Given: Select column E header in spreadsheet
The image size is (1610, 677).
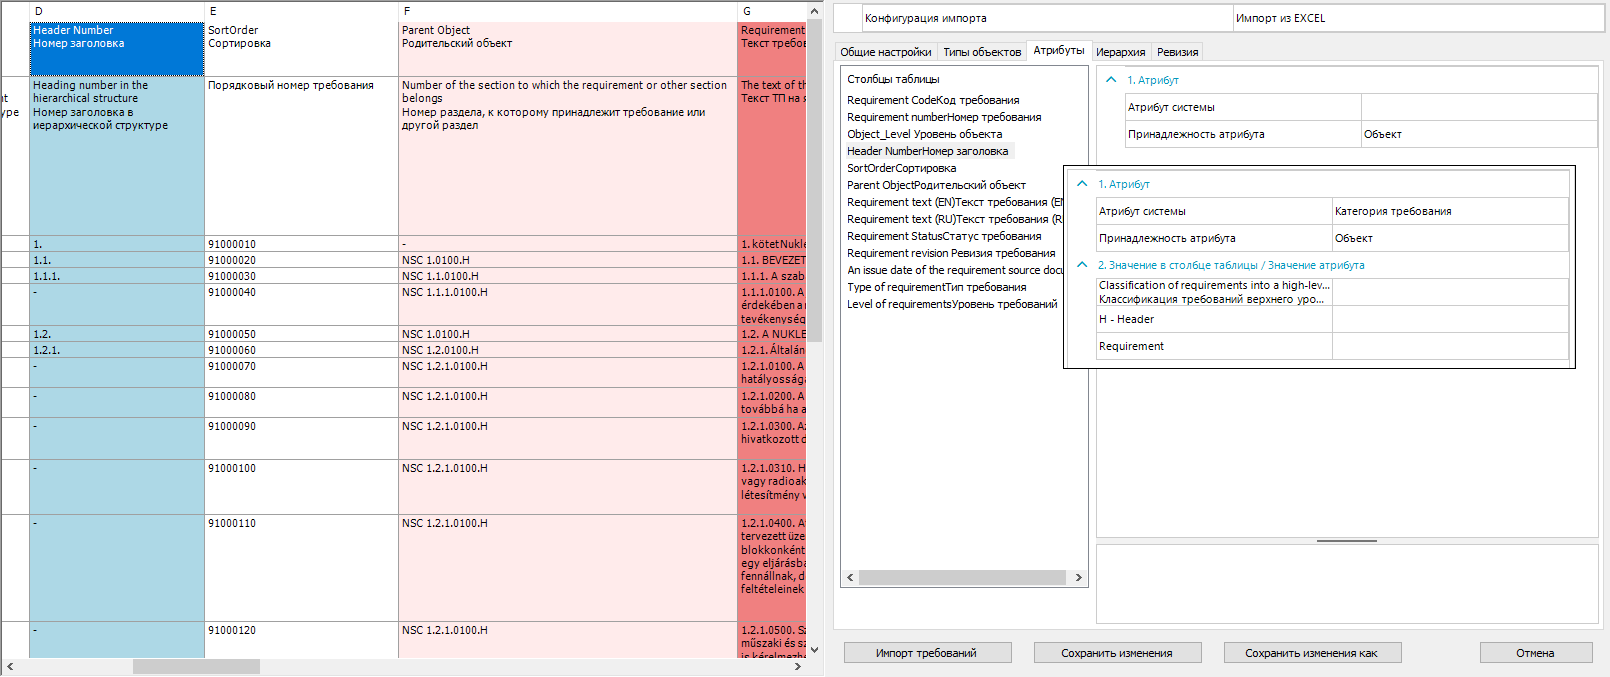Looking at the screenshot, I should (300, 11).
